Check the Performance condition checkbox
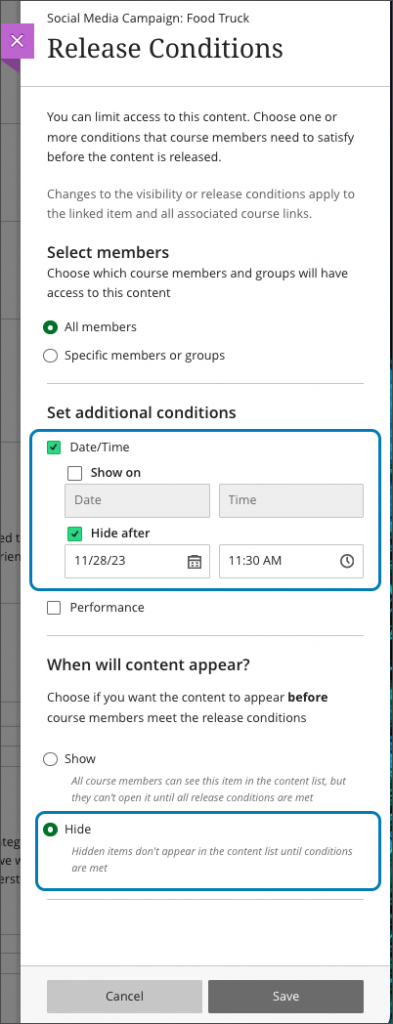The width and height of the screenshot is (393, 1024). (x=54, y=608)
